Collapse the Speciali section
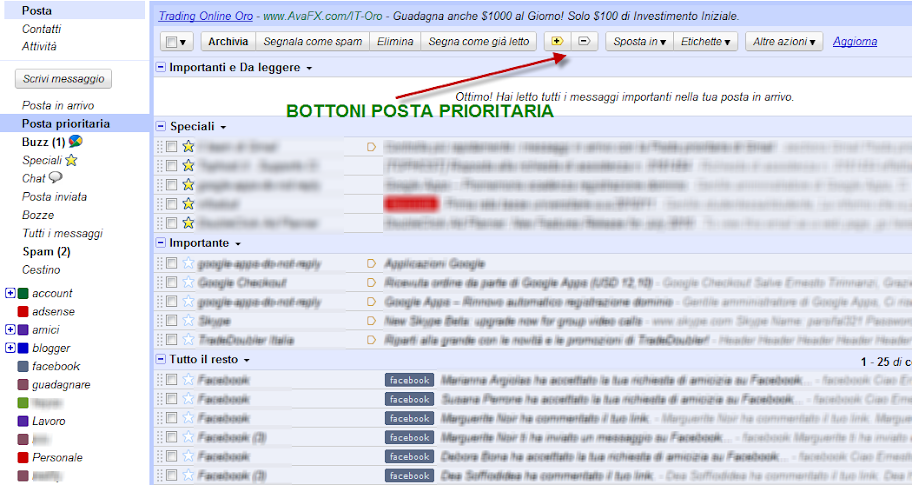 161,126
